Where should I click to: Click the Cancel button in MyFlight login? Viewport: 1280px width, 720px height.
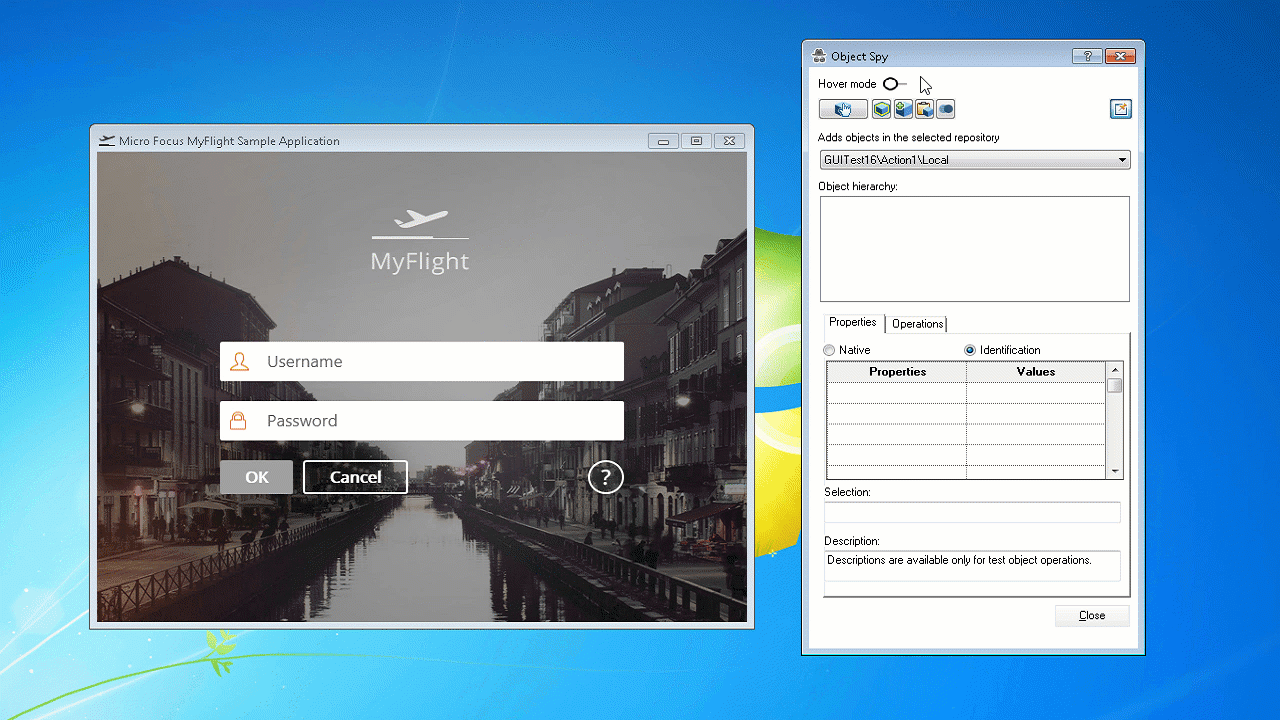[x=355, y=477]
